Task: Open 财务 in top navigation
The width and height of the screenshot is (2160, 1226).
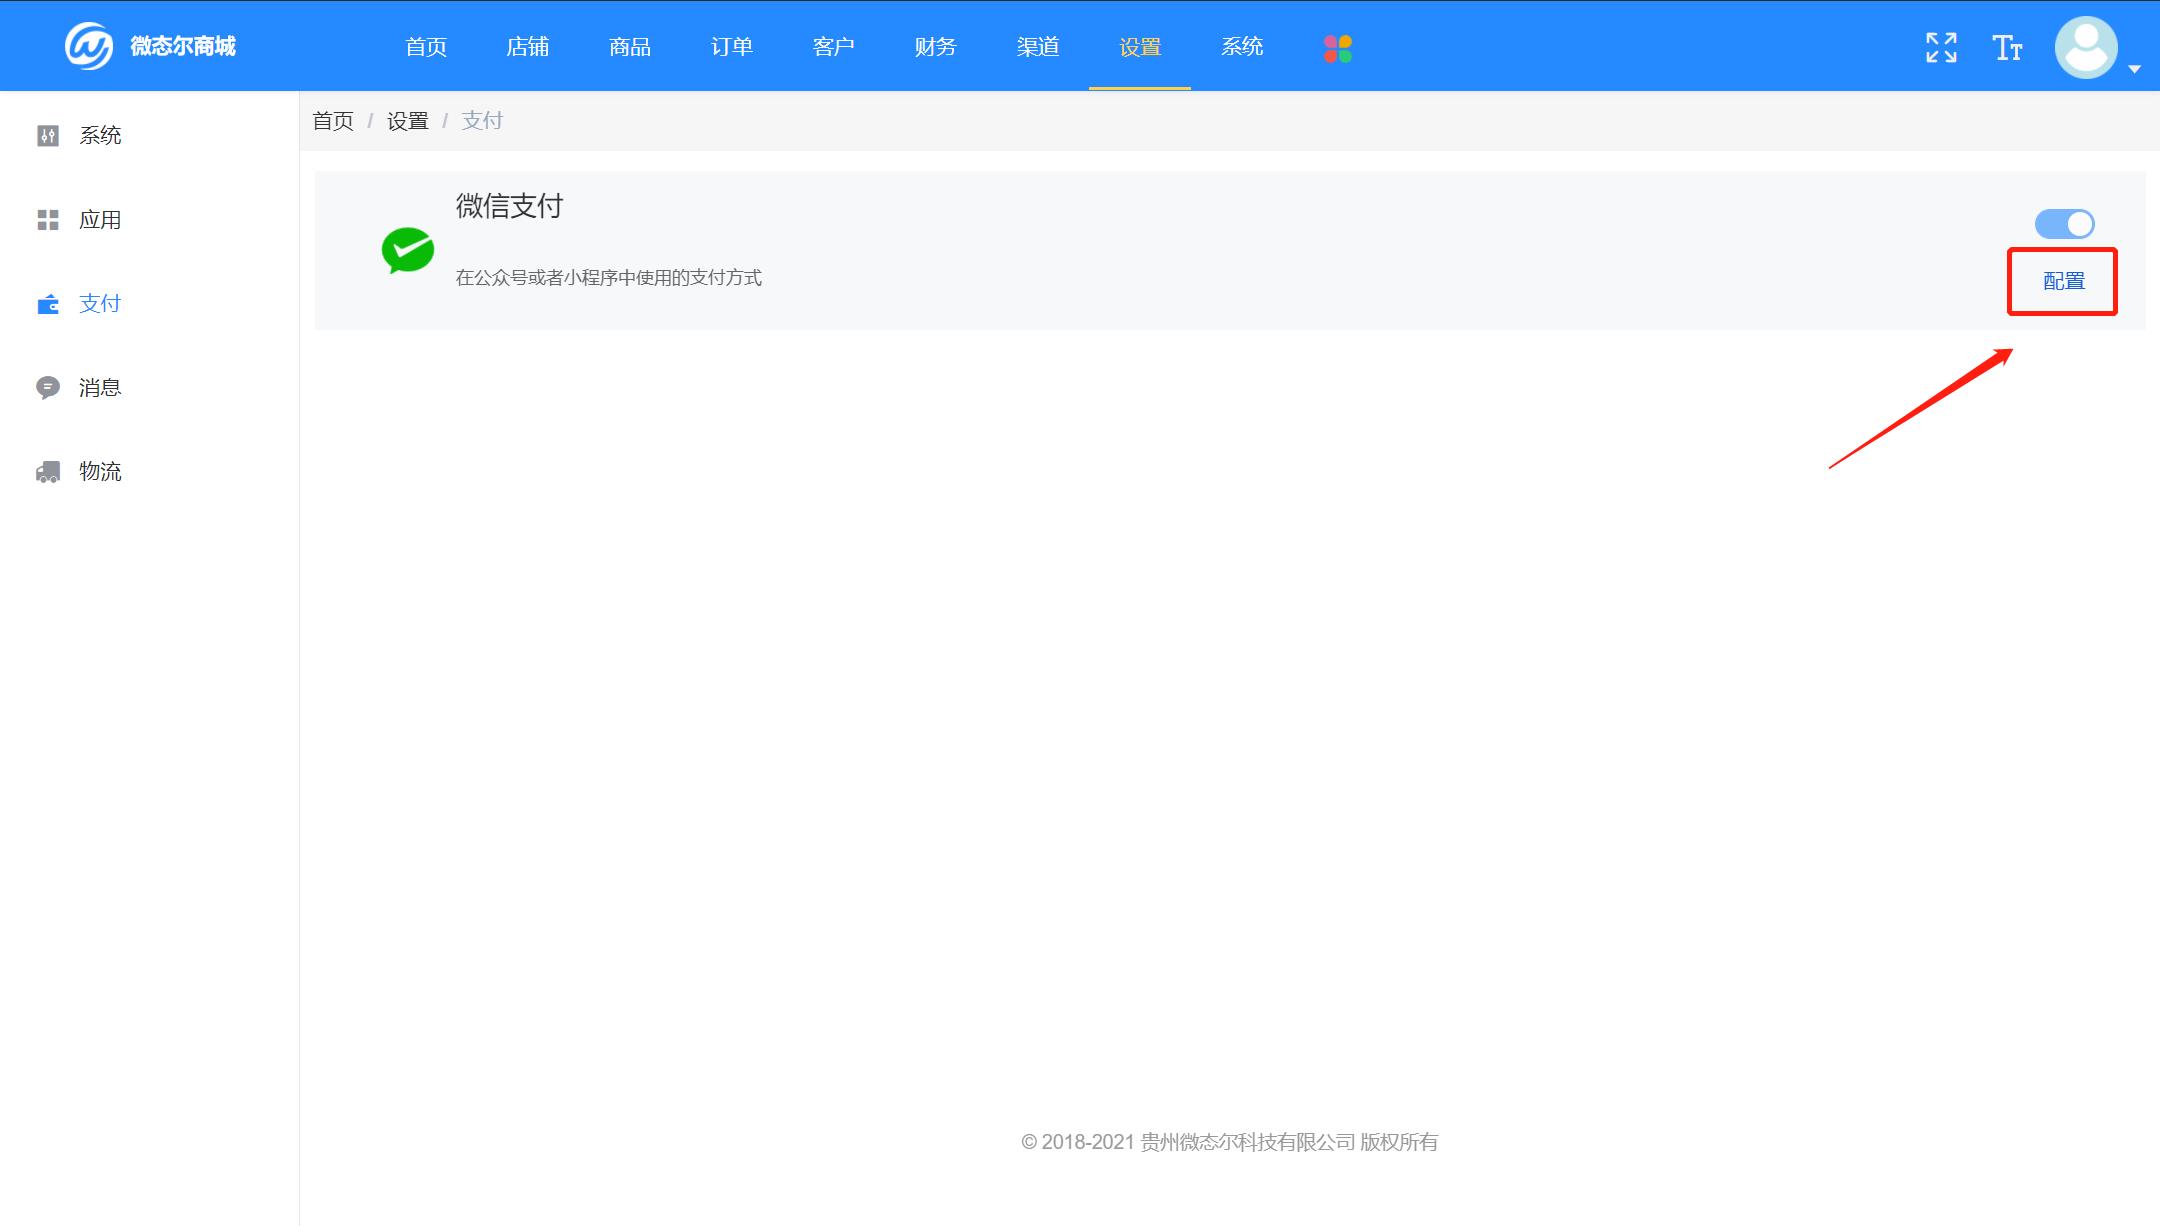Action: [936, 46]
